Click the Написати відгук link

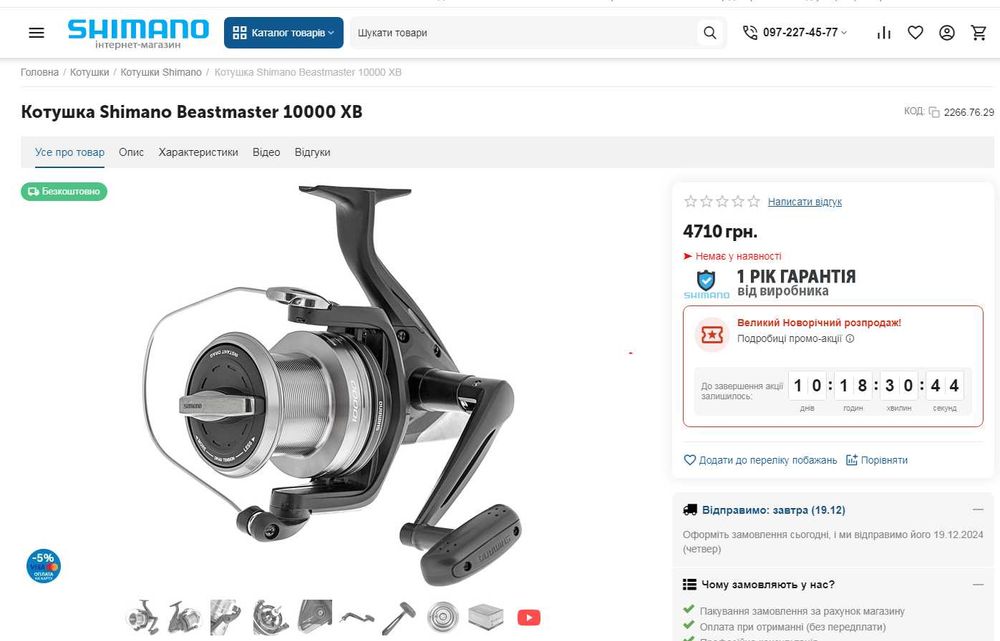coord(805,202)
